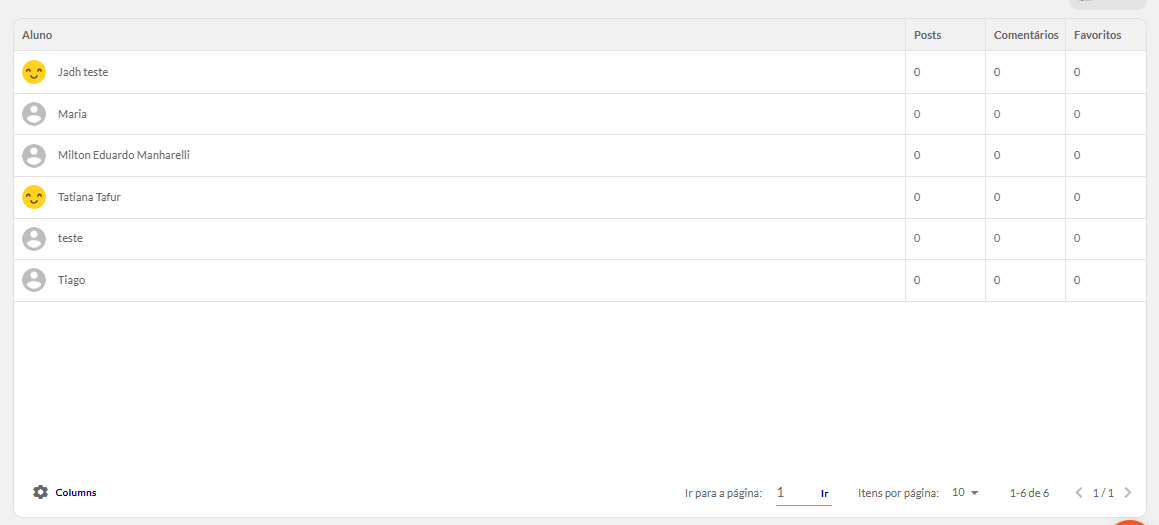Click the avatar icon next to teste
The height and width of the screenshot is (525, 1159).
(x=34, y=238)
